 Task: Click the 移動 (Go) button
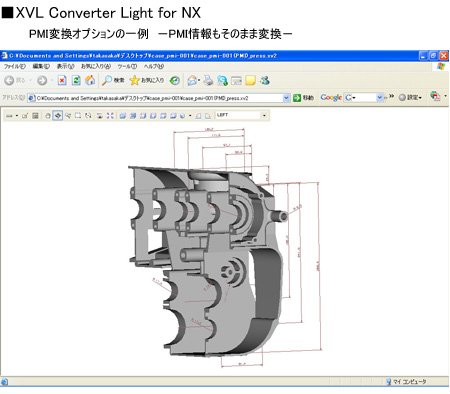tap(303, 98)
